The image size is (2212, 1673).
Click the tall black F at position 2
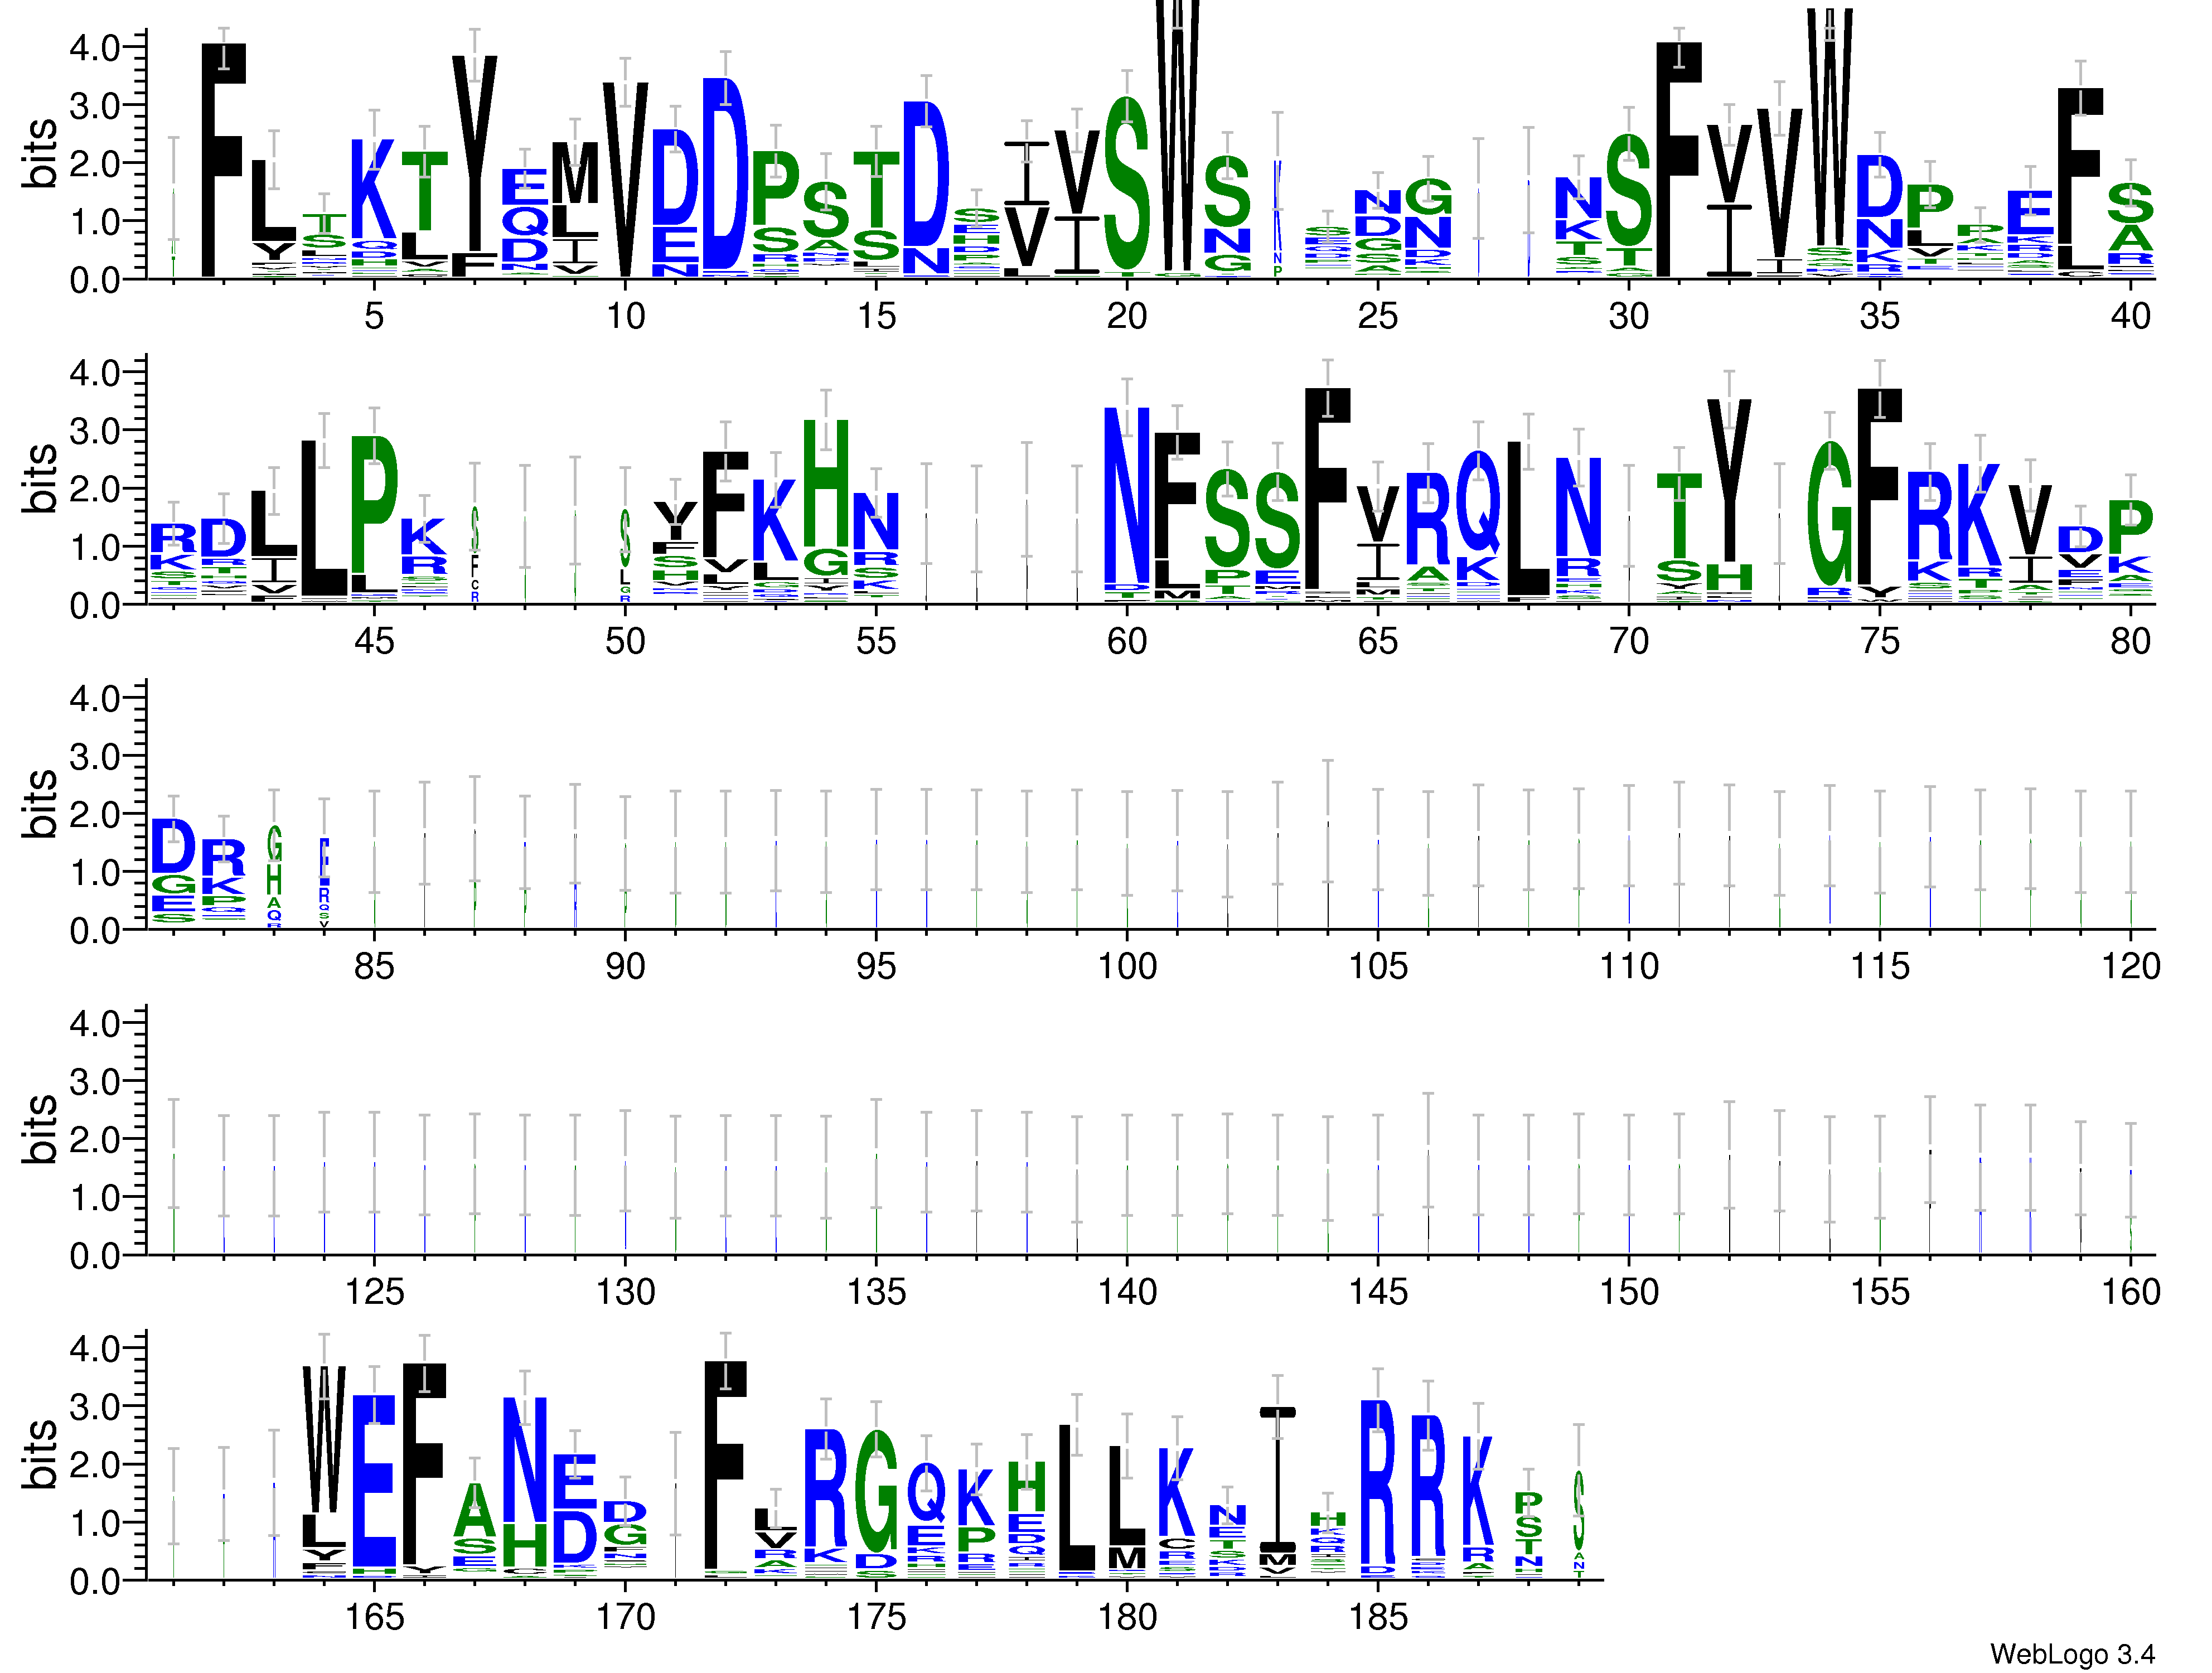223,160
